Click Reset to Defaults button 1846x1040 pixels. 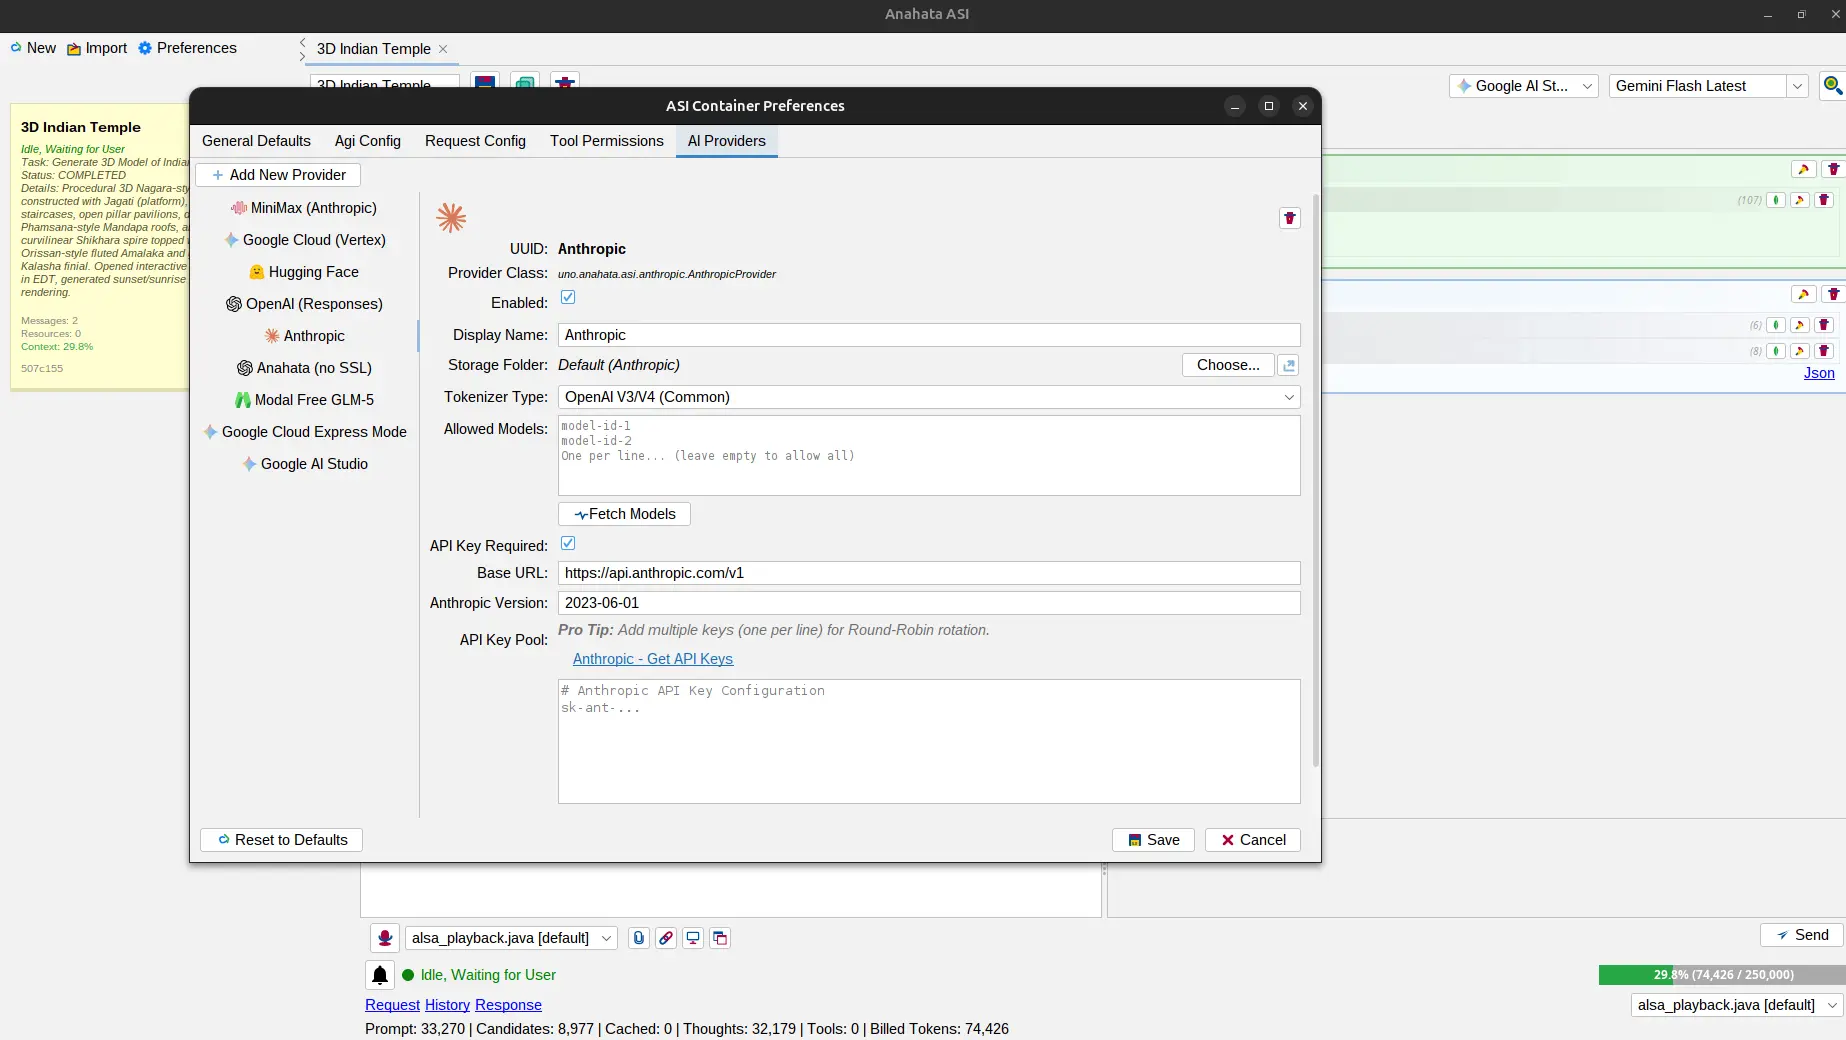(281, 840)
